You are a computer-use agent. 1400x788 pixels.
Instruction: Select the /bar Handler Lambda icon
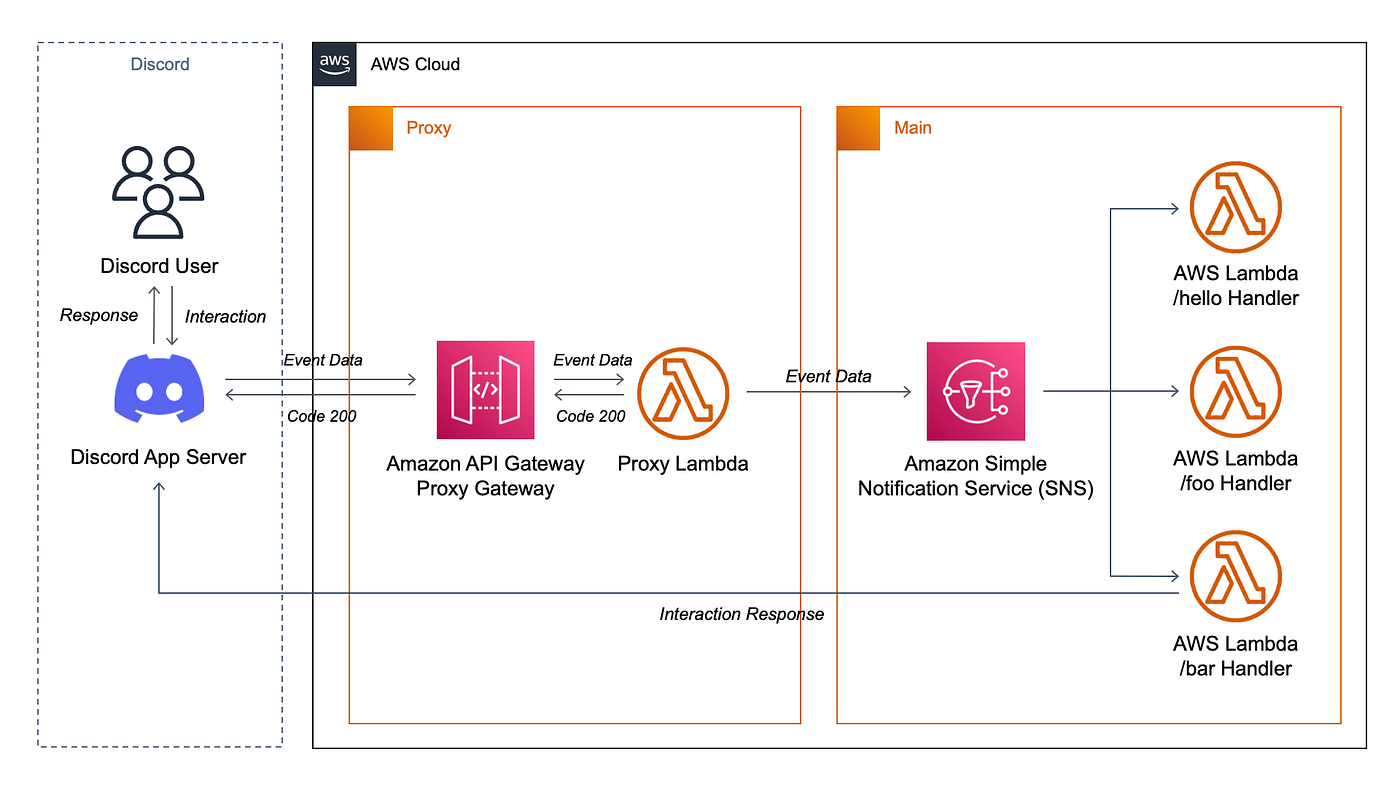click(1235, 578)
